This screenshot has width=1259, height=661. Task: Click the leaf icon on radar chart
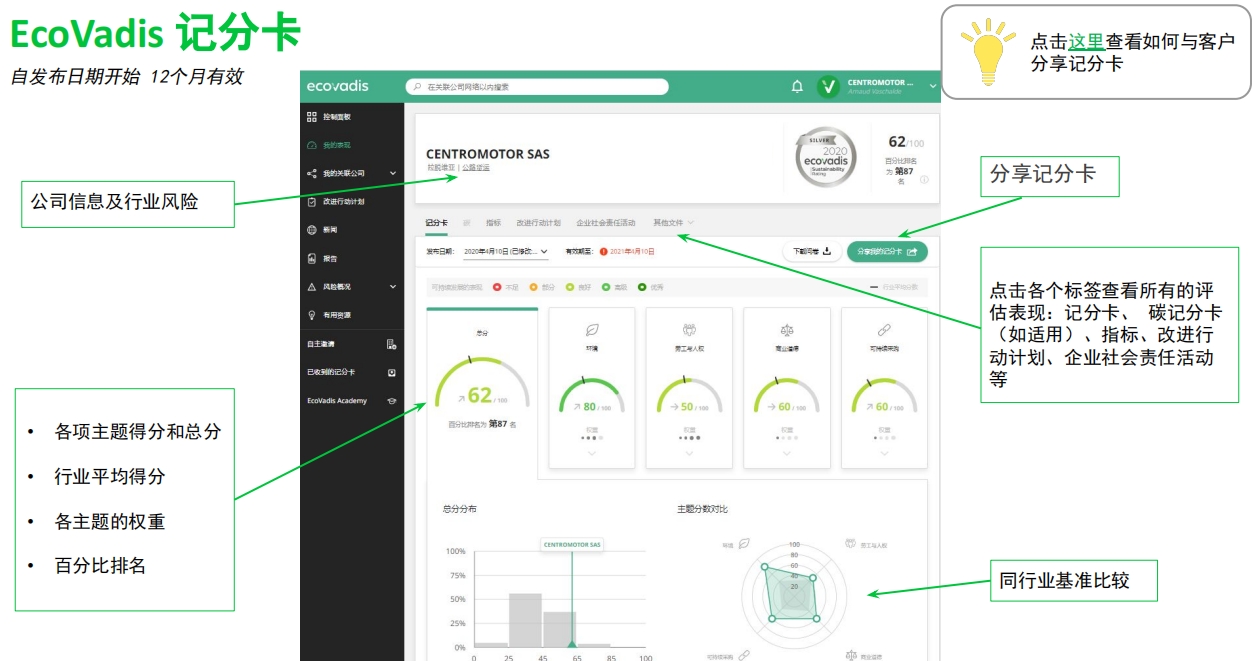click(743, 544)
